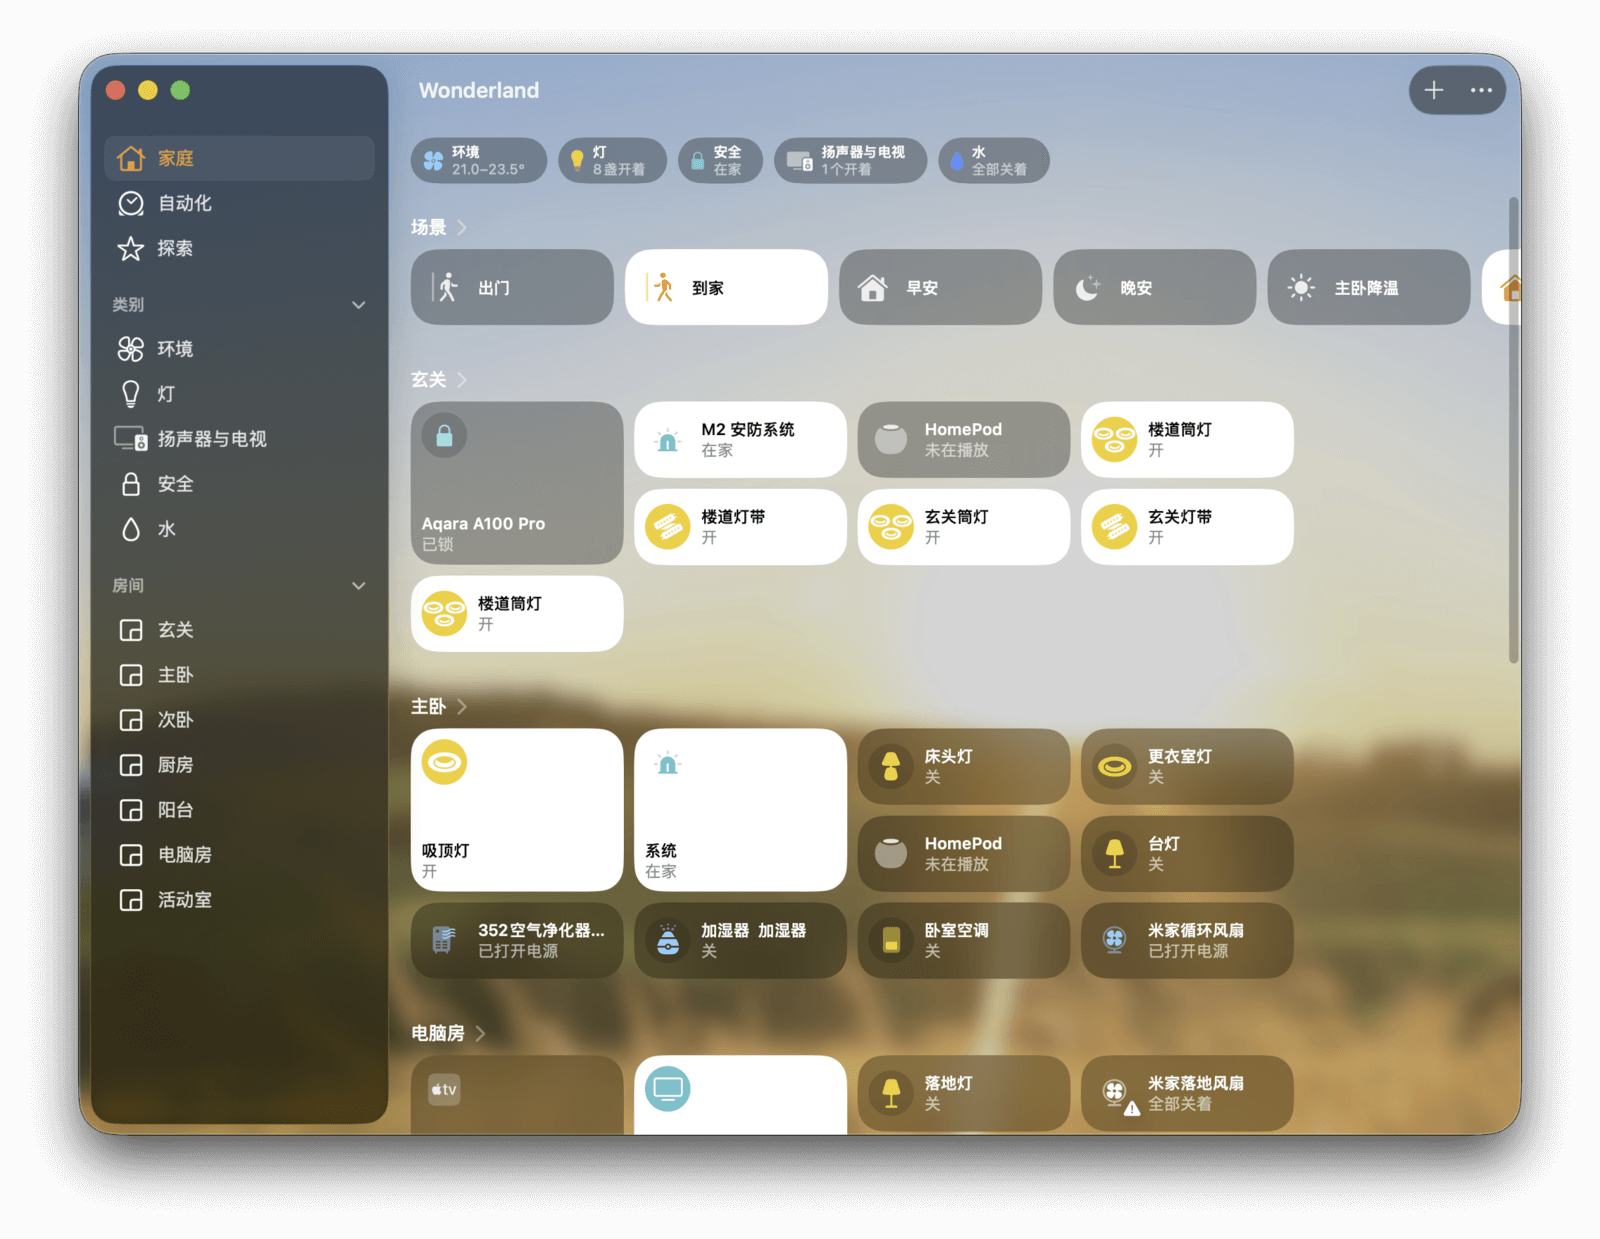
Task: Select the 厨房 room in sidebar
Action: (175, 765)
